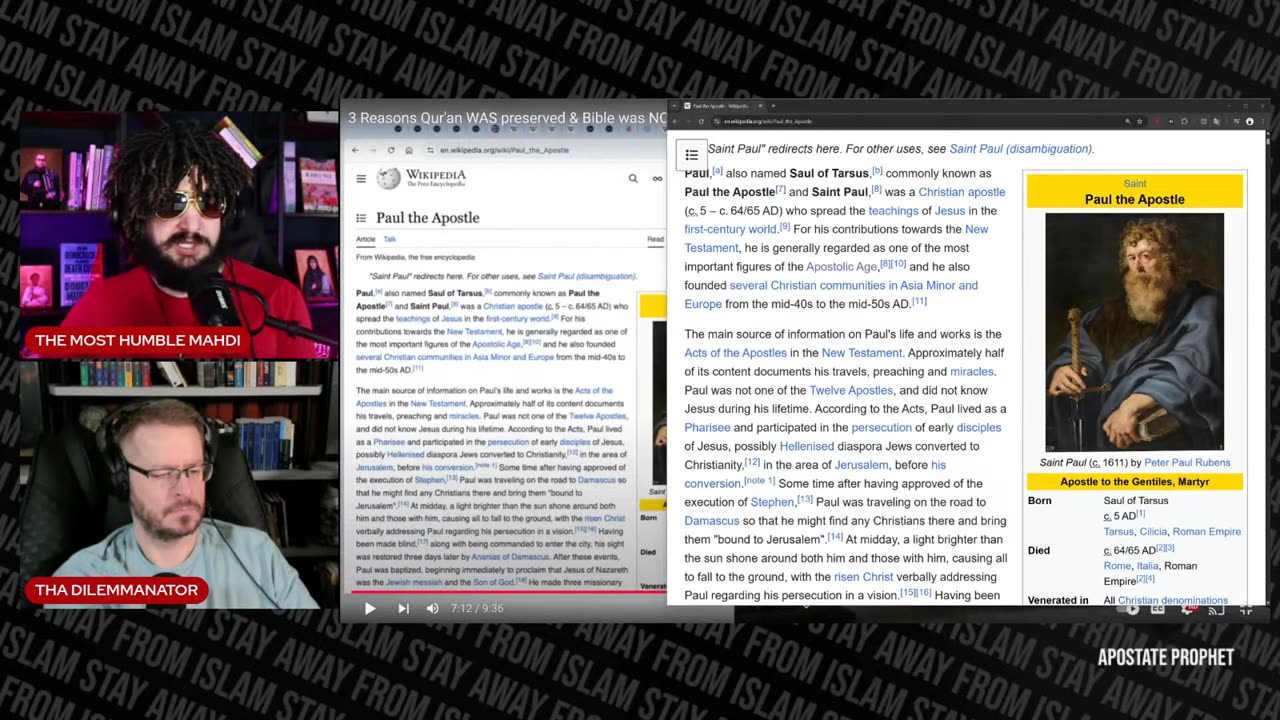Select the Talk tab in left Wikipedia page
Viewport: 1280px width, 720px height.
point(390,239)
